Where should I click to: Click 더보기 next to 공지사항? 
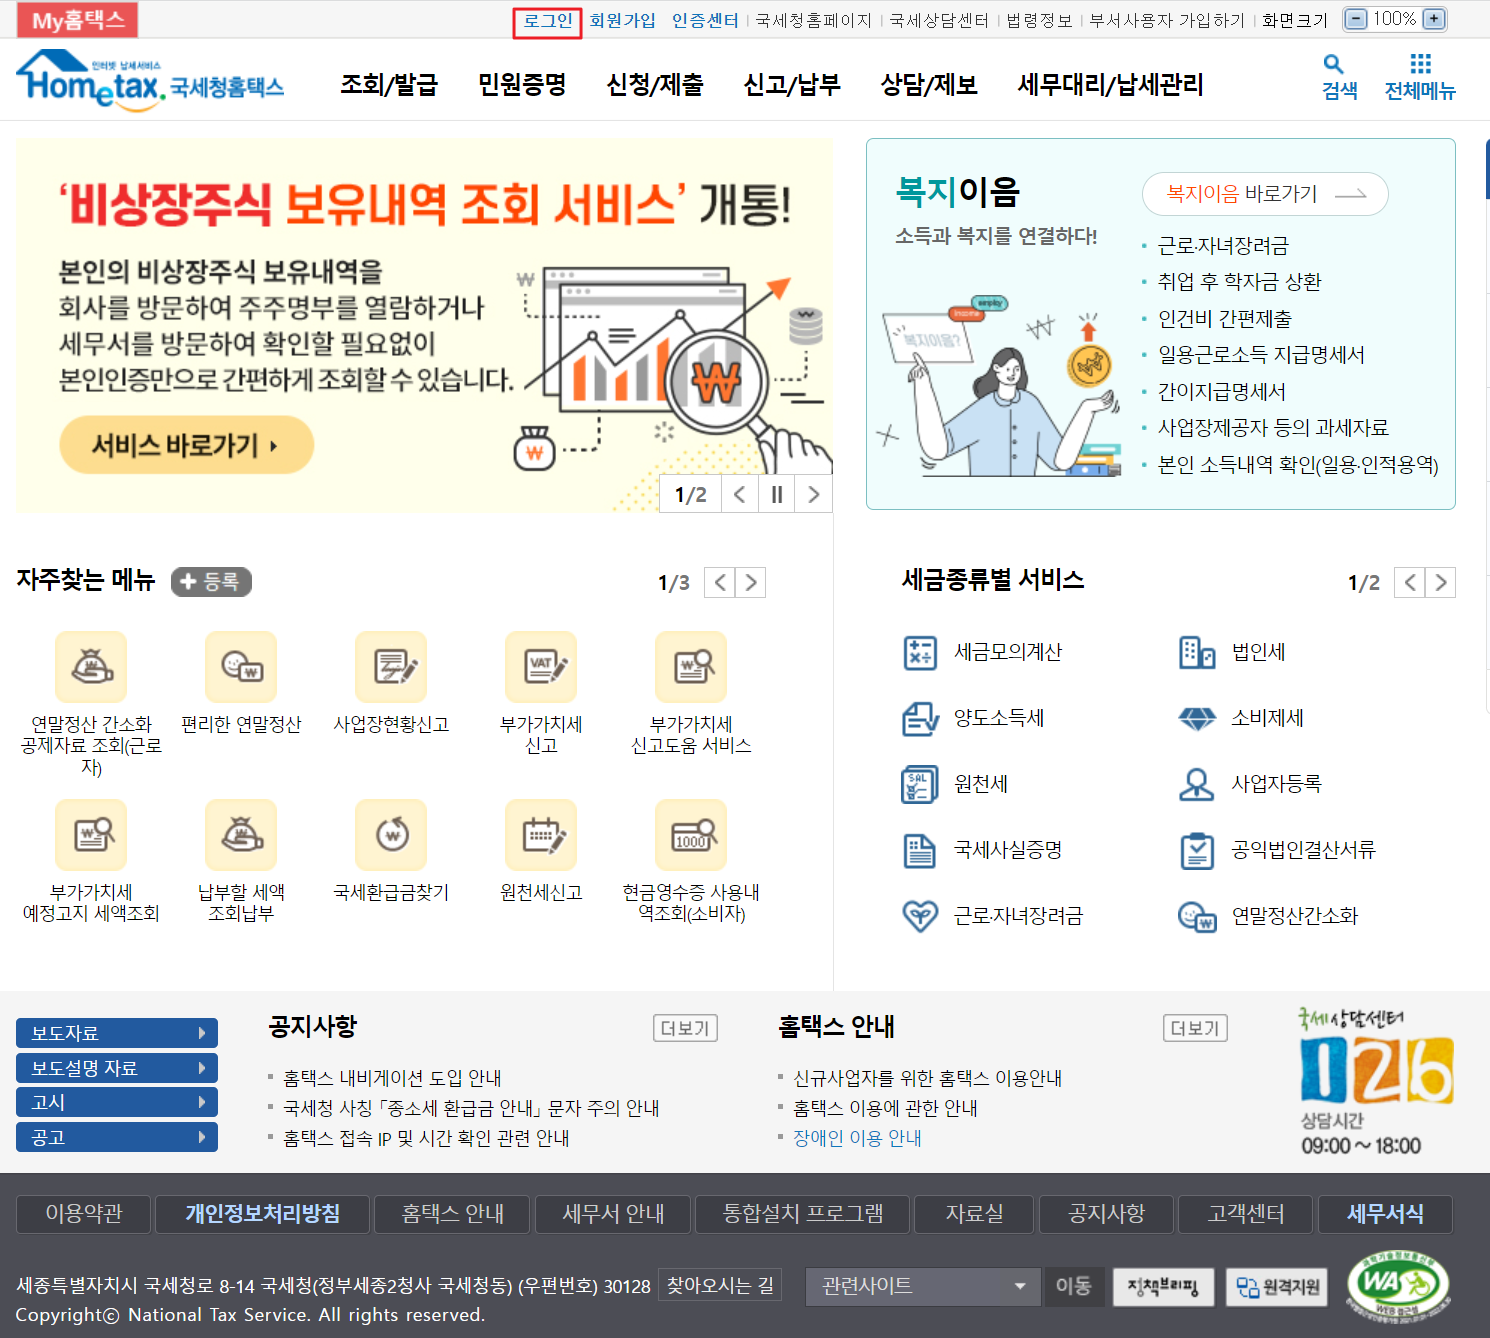pyautogui.click(x=685, y=1028)
